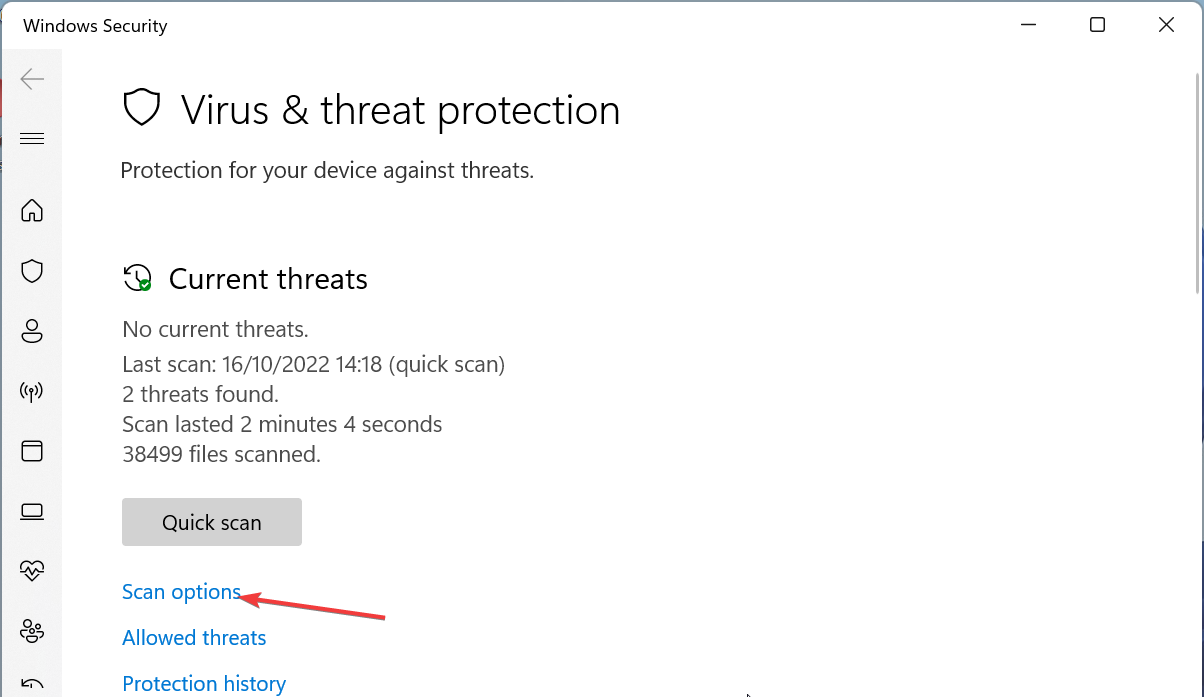Minimize the Windows Security window
This screenshot has height=697, width=1204.
tap(1028, 24)
